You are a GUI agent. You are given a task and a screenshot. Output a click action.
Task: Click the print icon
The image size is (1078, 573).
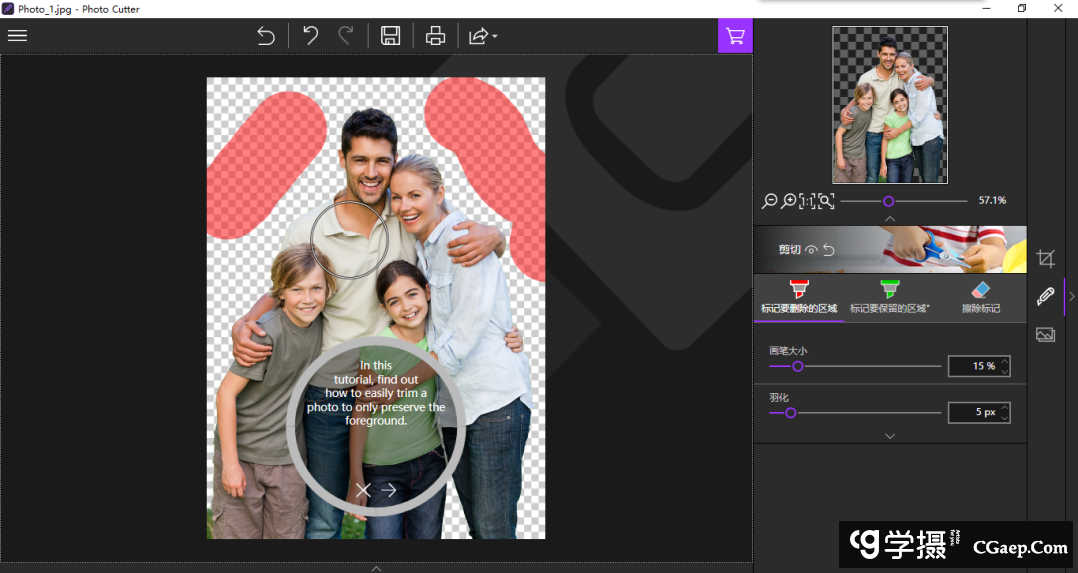point(435,36)
